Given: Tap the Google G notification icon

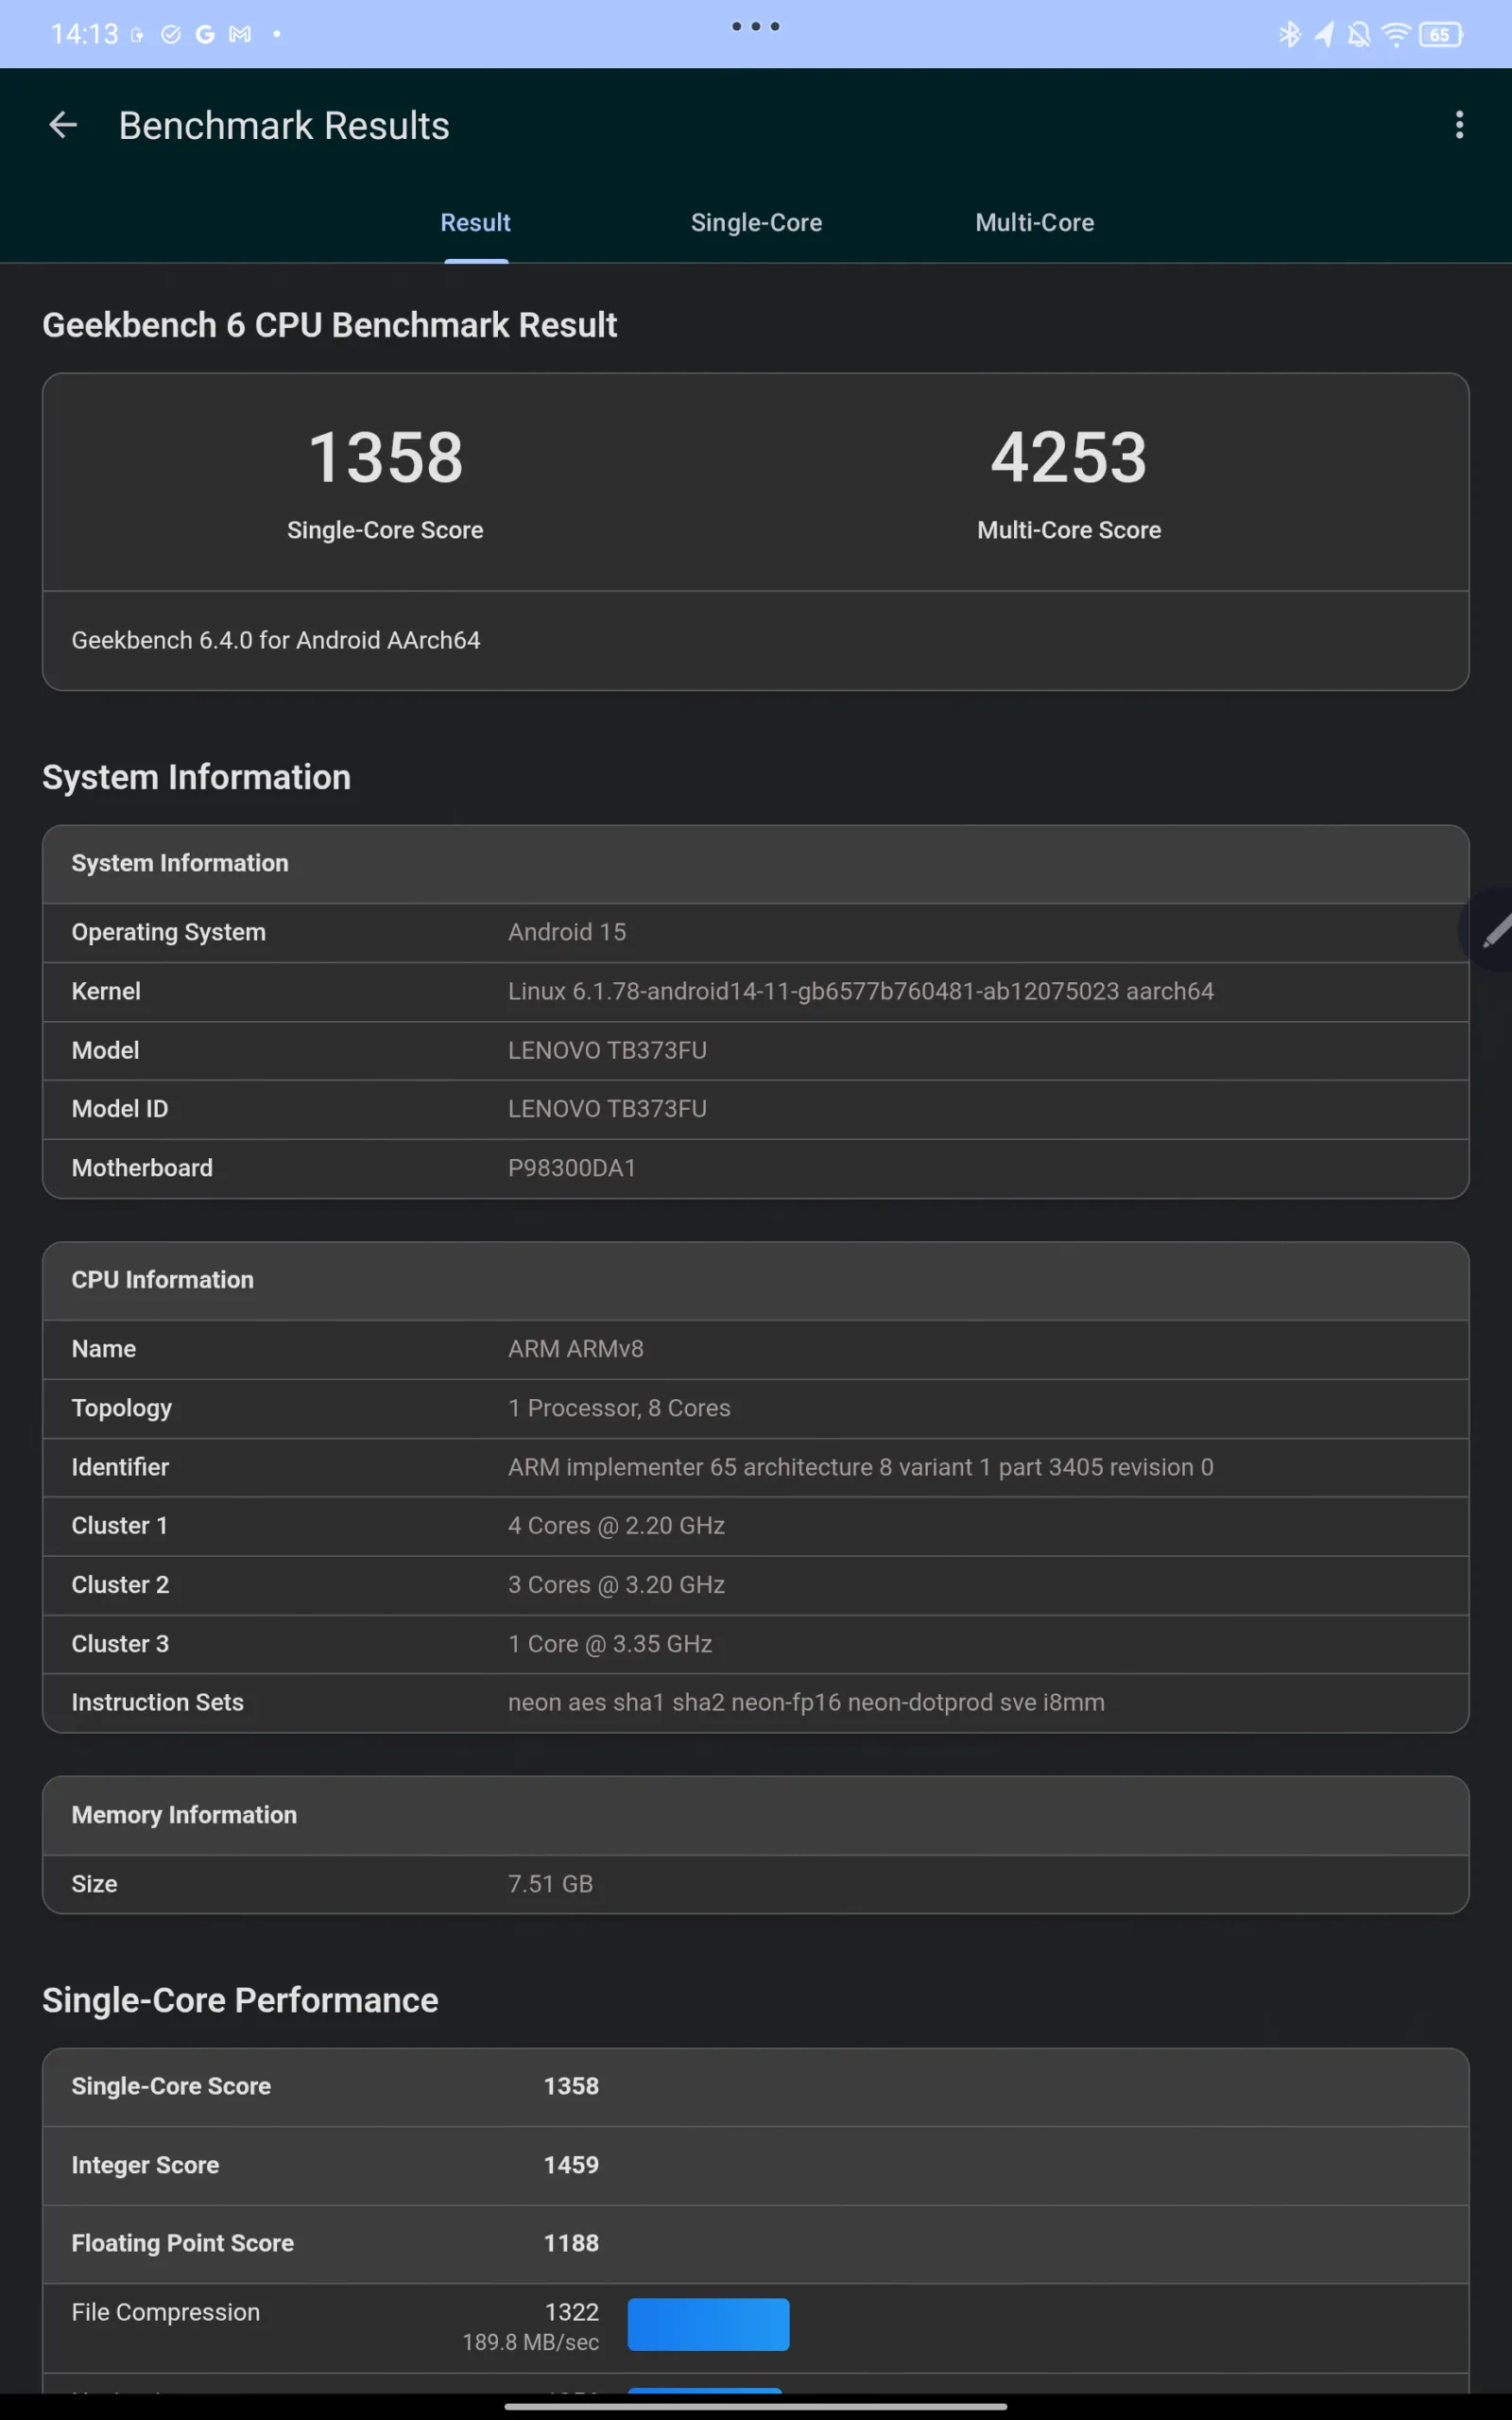Looking at the screenshot, I should (x=205, y=34).
